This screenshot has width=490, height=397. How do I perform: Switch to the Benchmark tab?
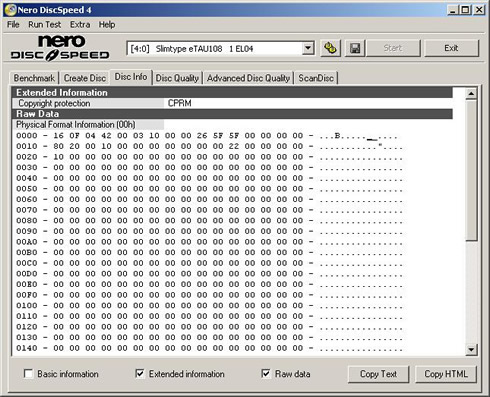(34, 78)
